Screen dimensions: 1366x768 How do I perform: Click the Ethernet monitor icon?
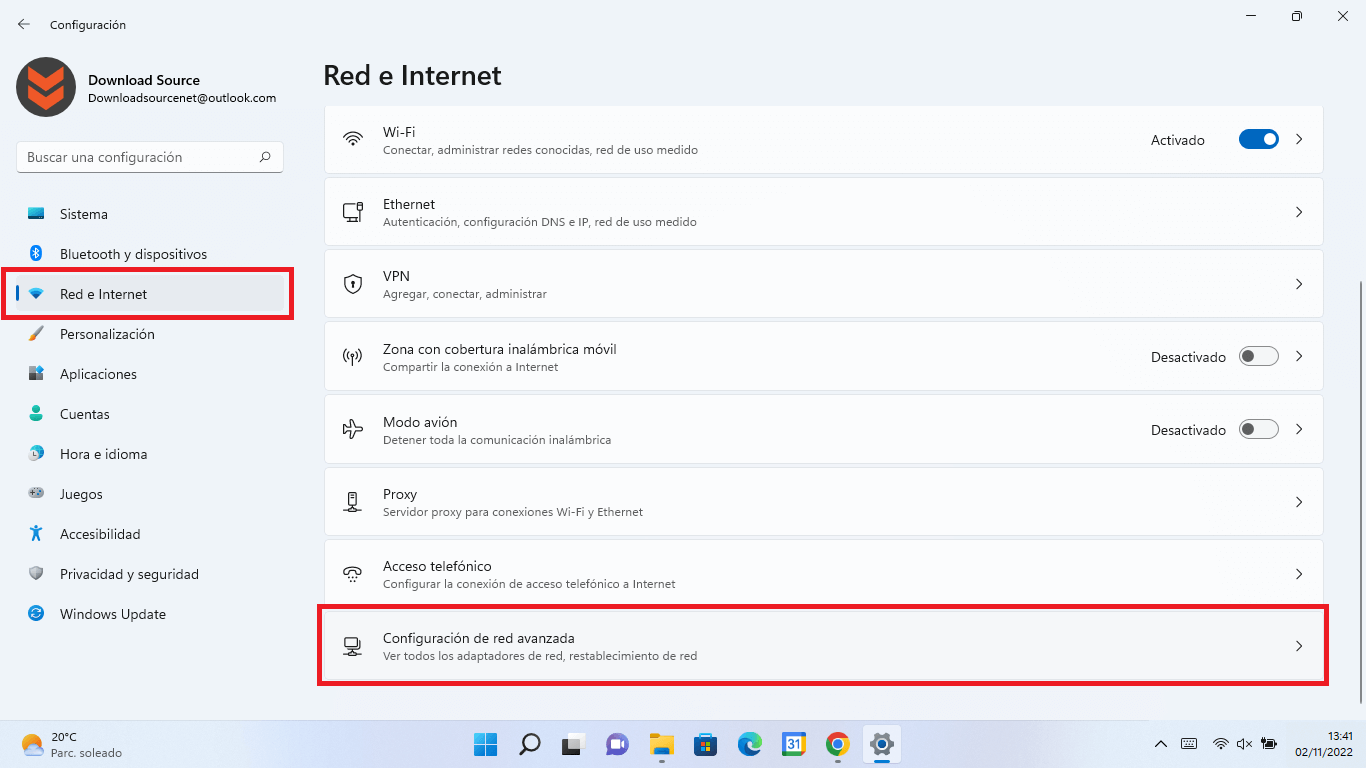pos(352,212)
